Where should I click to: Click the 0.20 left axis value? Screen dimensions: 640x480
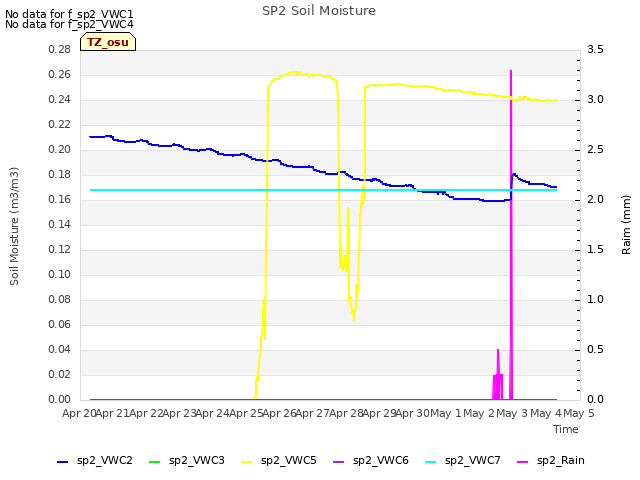tap(60, 150)
